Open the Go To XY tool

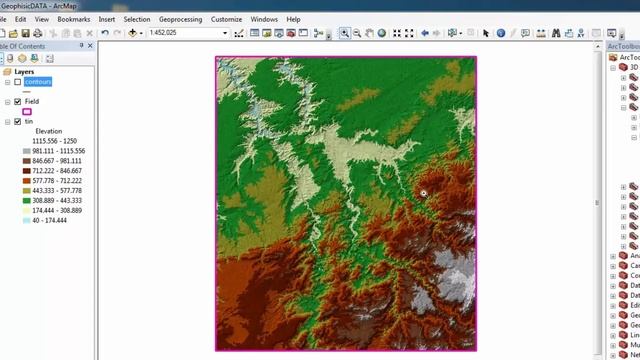[x=581, y=33]
